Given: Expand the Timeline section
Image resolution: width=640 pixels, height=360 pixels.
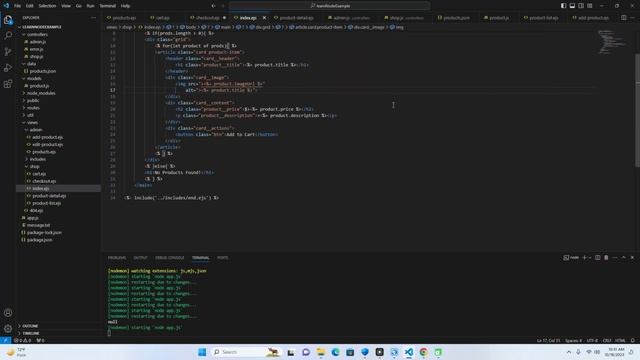Looking at the screenshot, I should coord(31,333).
